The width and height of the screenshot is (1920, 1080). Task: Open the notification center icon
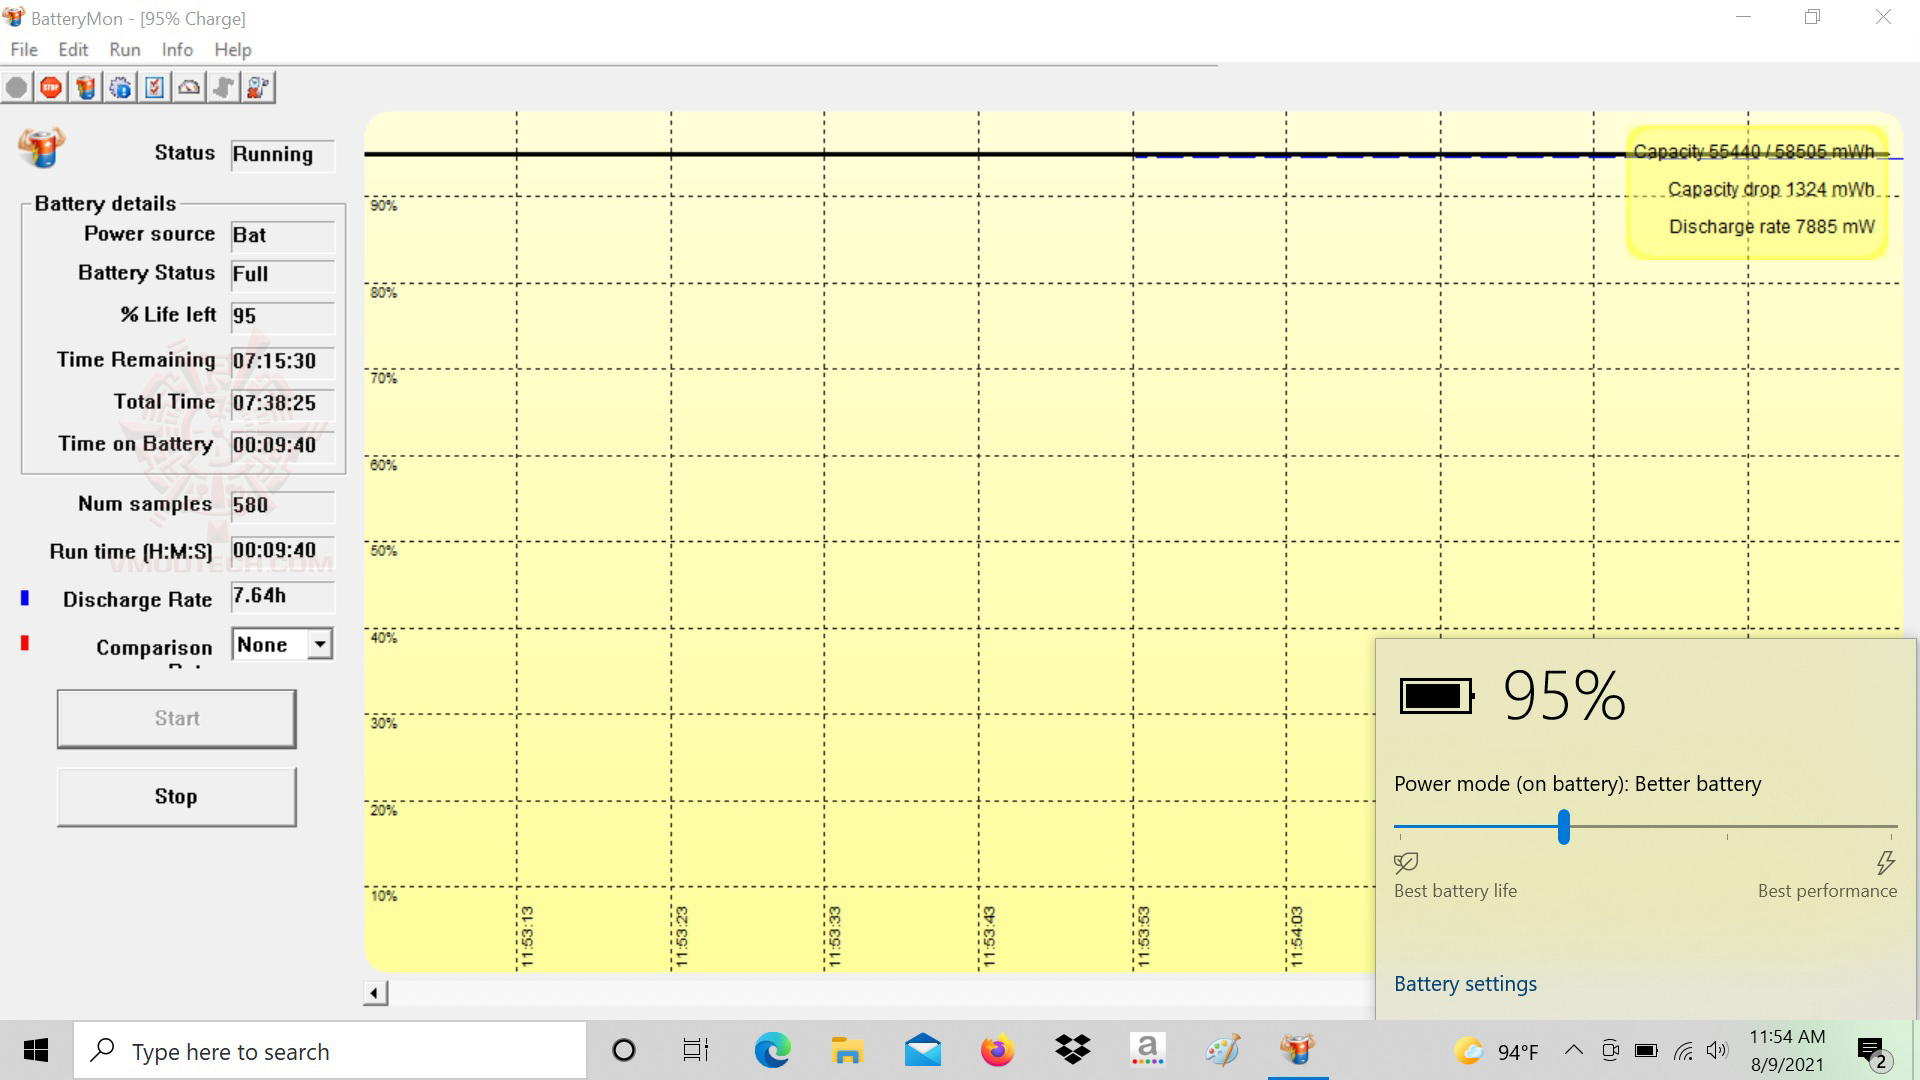[x=1871, y=1051]
